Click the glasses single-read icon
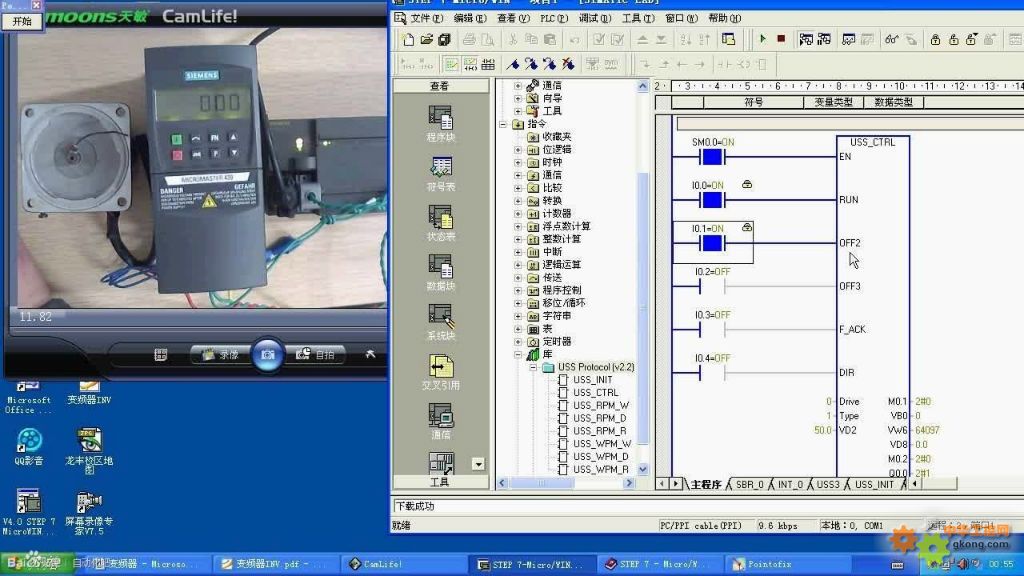 pyautogui.click(x=891, y=39)
